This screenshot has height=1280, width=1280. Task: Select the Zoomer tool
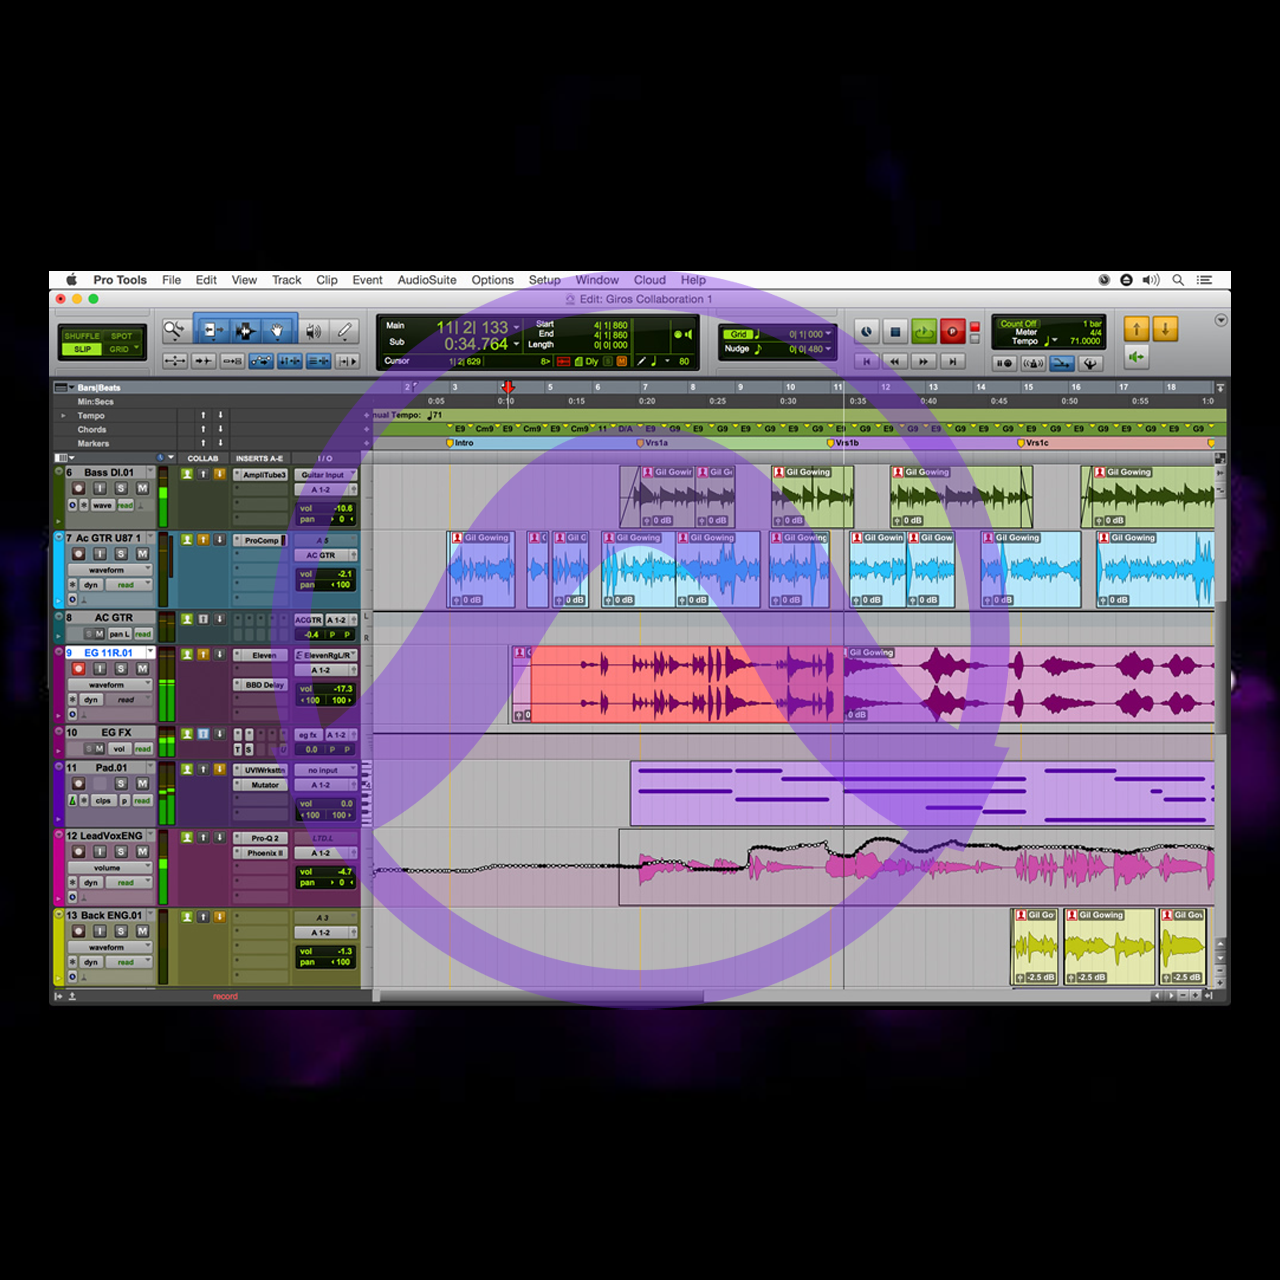tap(175, 330)
